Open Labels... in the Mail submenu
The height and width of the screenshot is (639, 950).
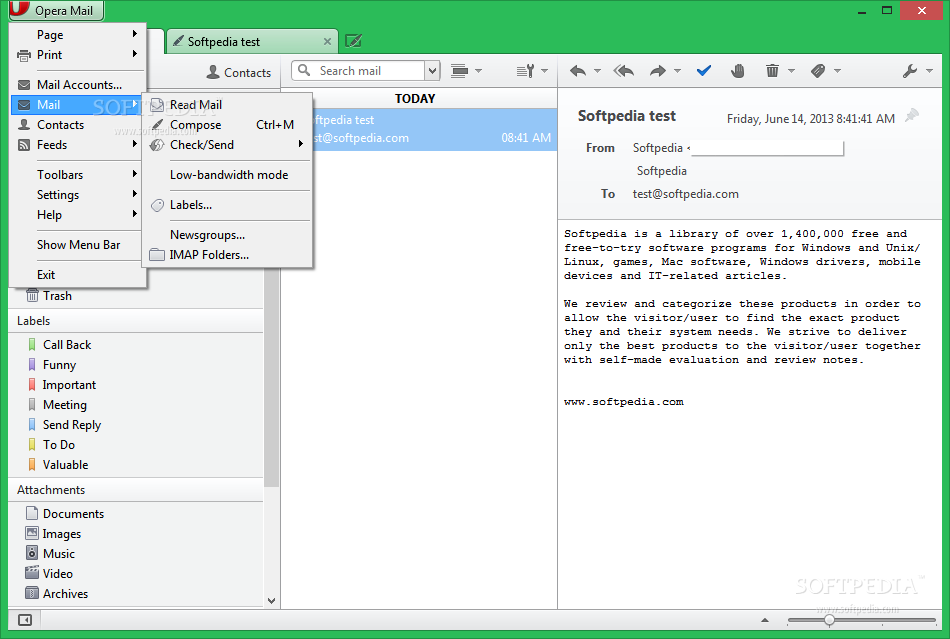(228, 205)
